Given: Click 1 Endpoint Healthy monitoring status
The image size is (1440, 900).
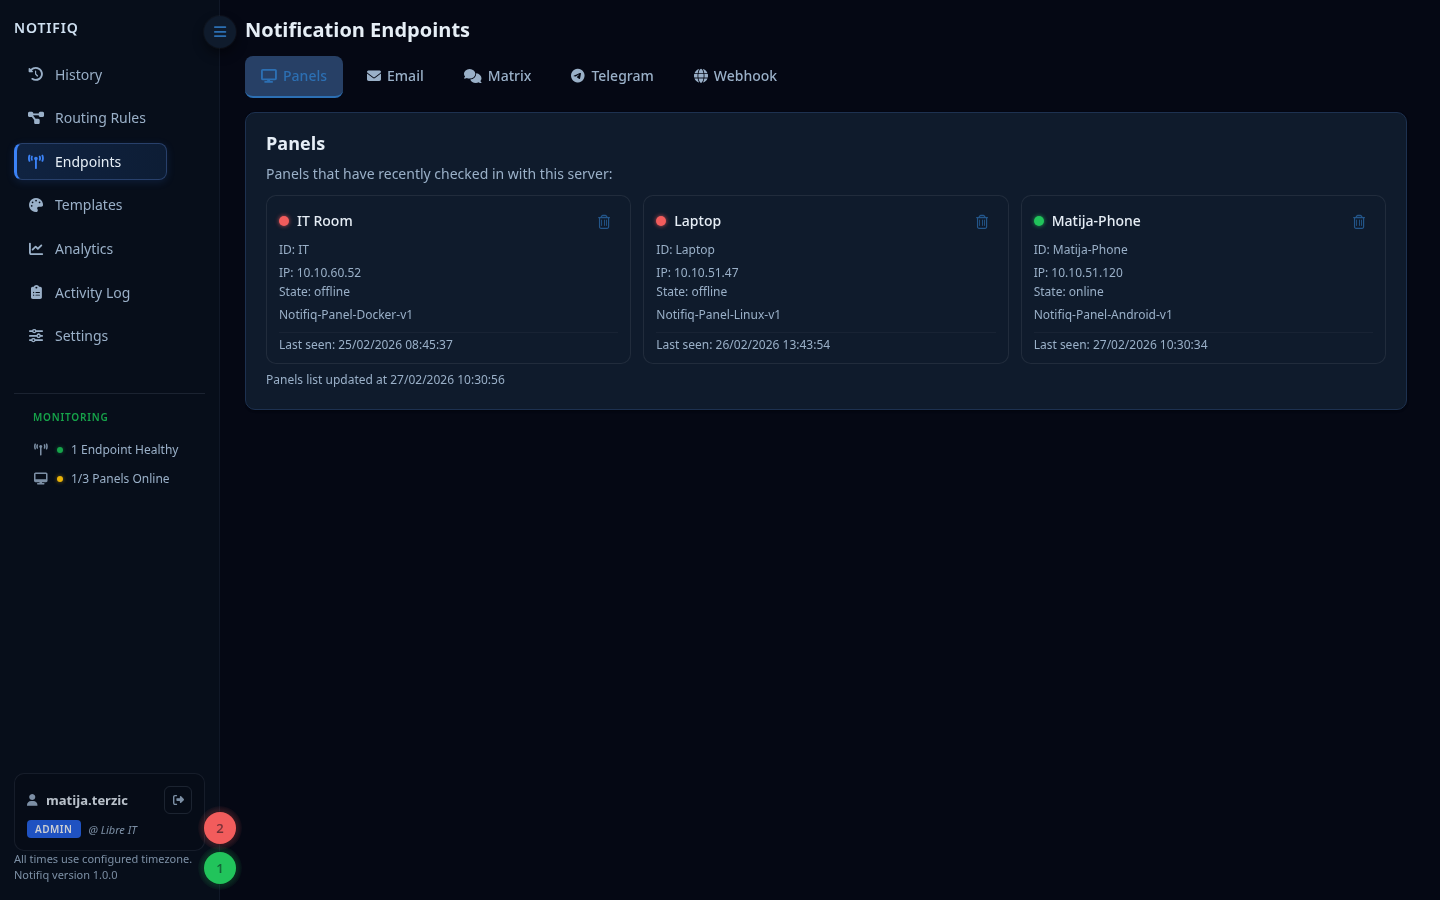Looking at the screenshot, I should pos(125,450).
